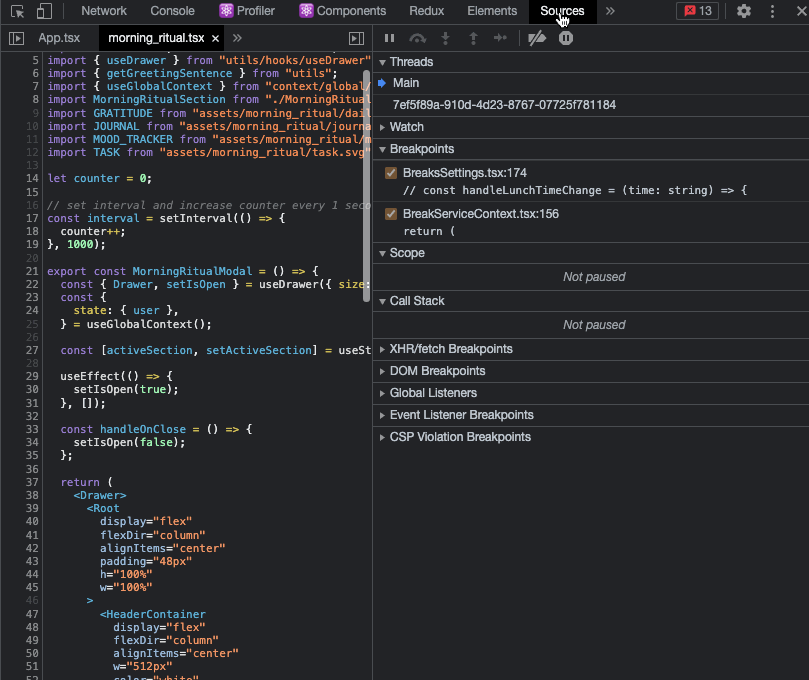Click the step out of current function icon
The height and width of the screenshot is (680, 809).
click(x=473, y=38)
